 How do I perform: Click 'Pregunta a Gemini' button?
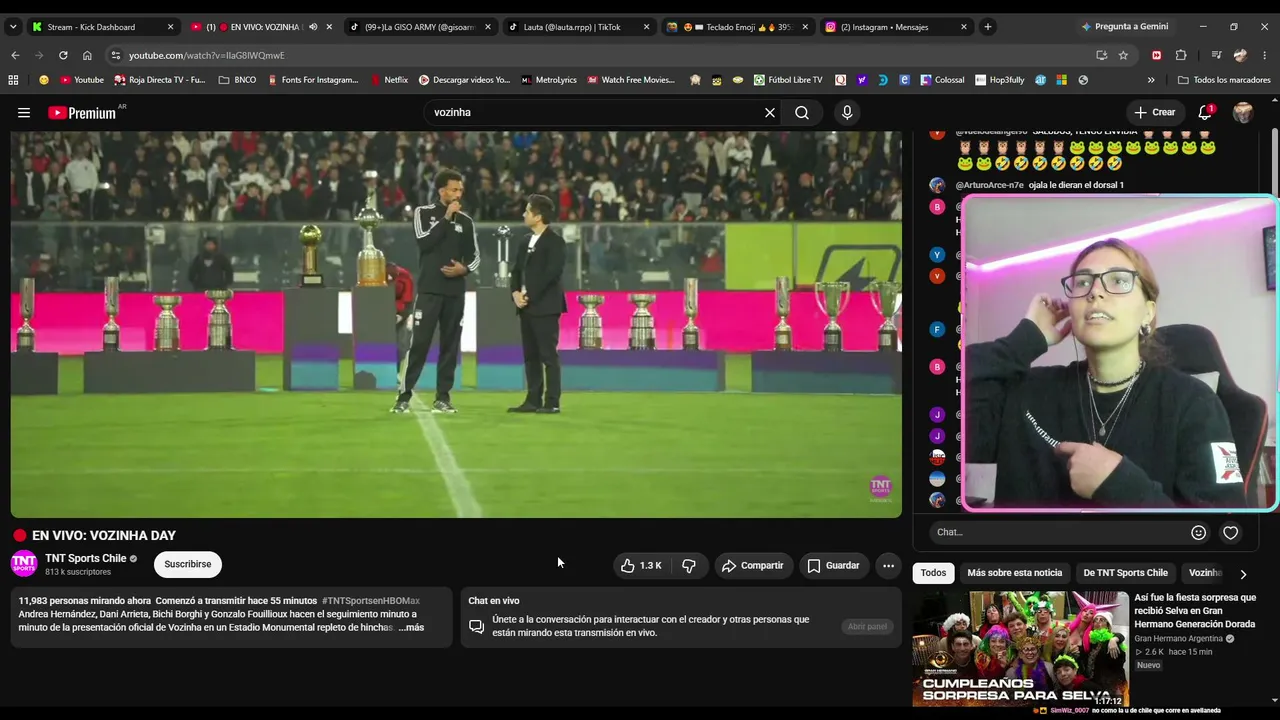(1124, 27)
